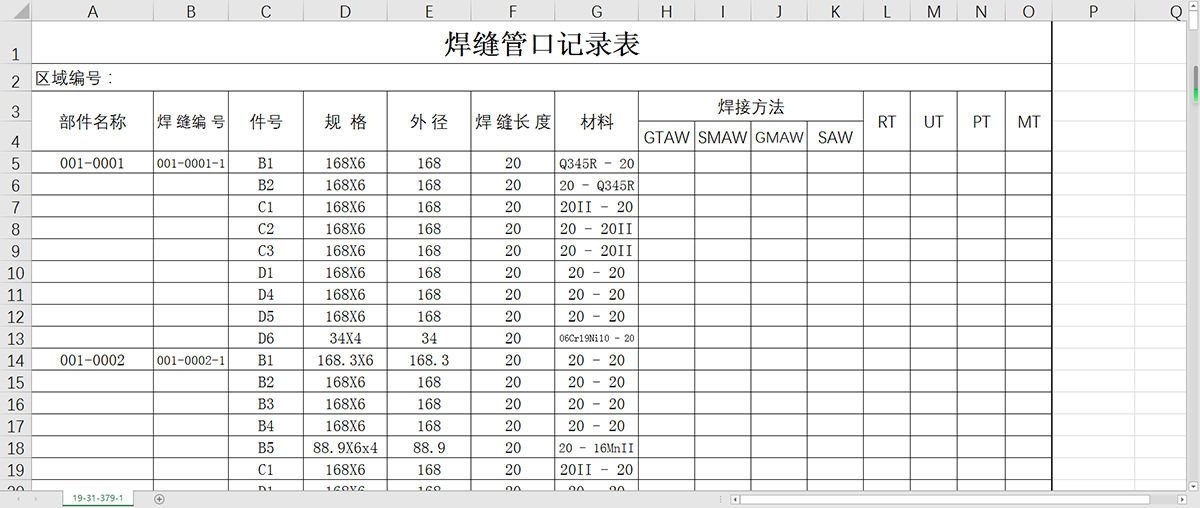This screenshot has height=508, width=1200.
Task: Select the 20 - 20II cell in row 8
Action: 596,229
